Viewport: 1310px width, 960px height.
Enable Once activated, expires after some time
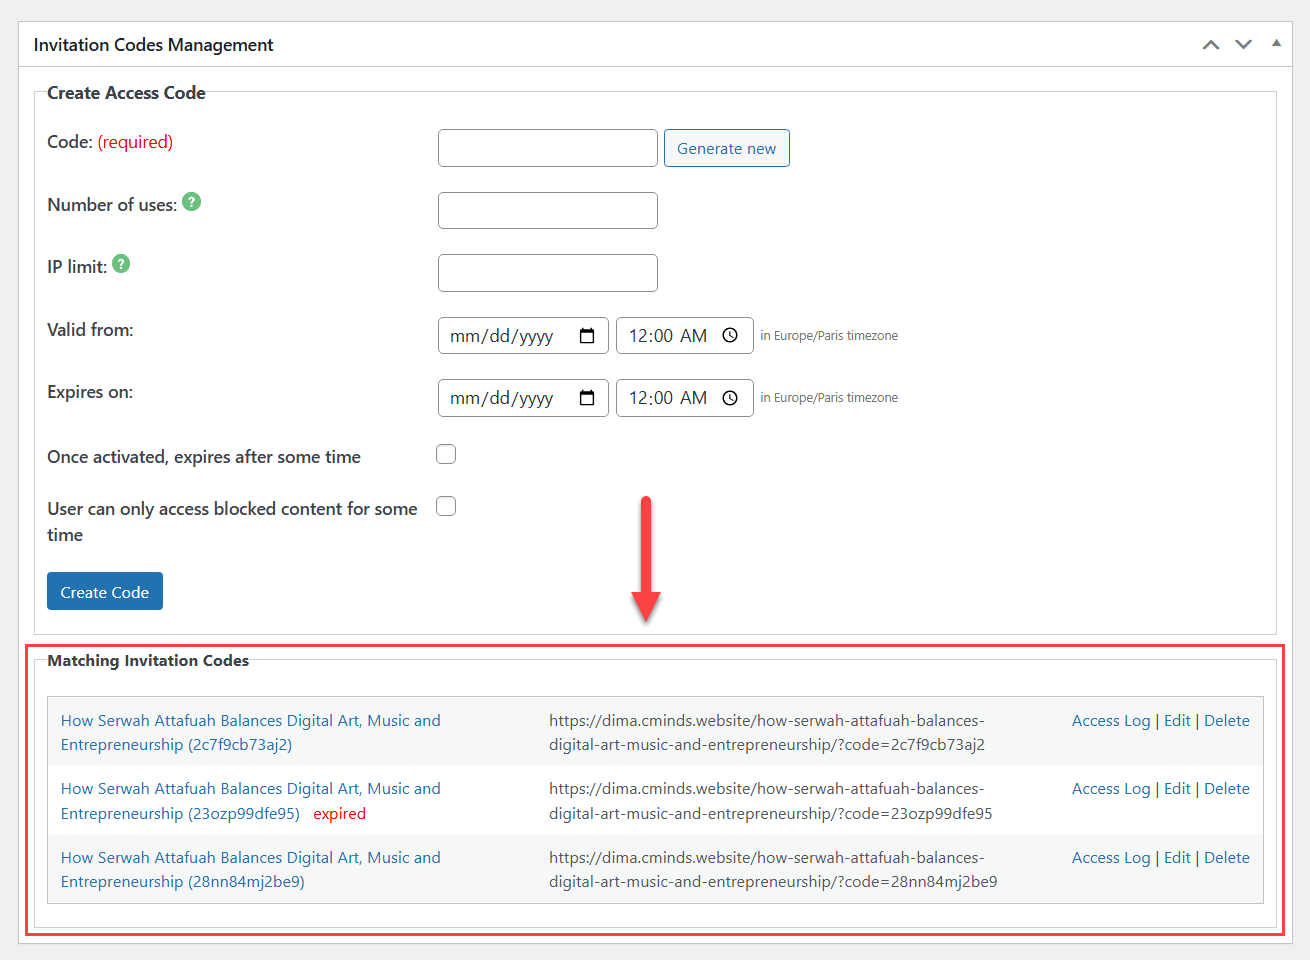coord(446,455)
